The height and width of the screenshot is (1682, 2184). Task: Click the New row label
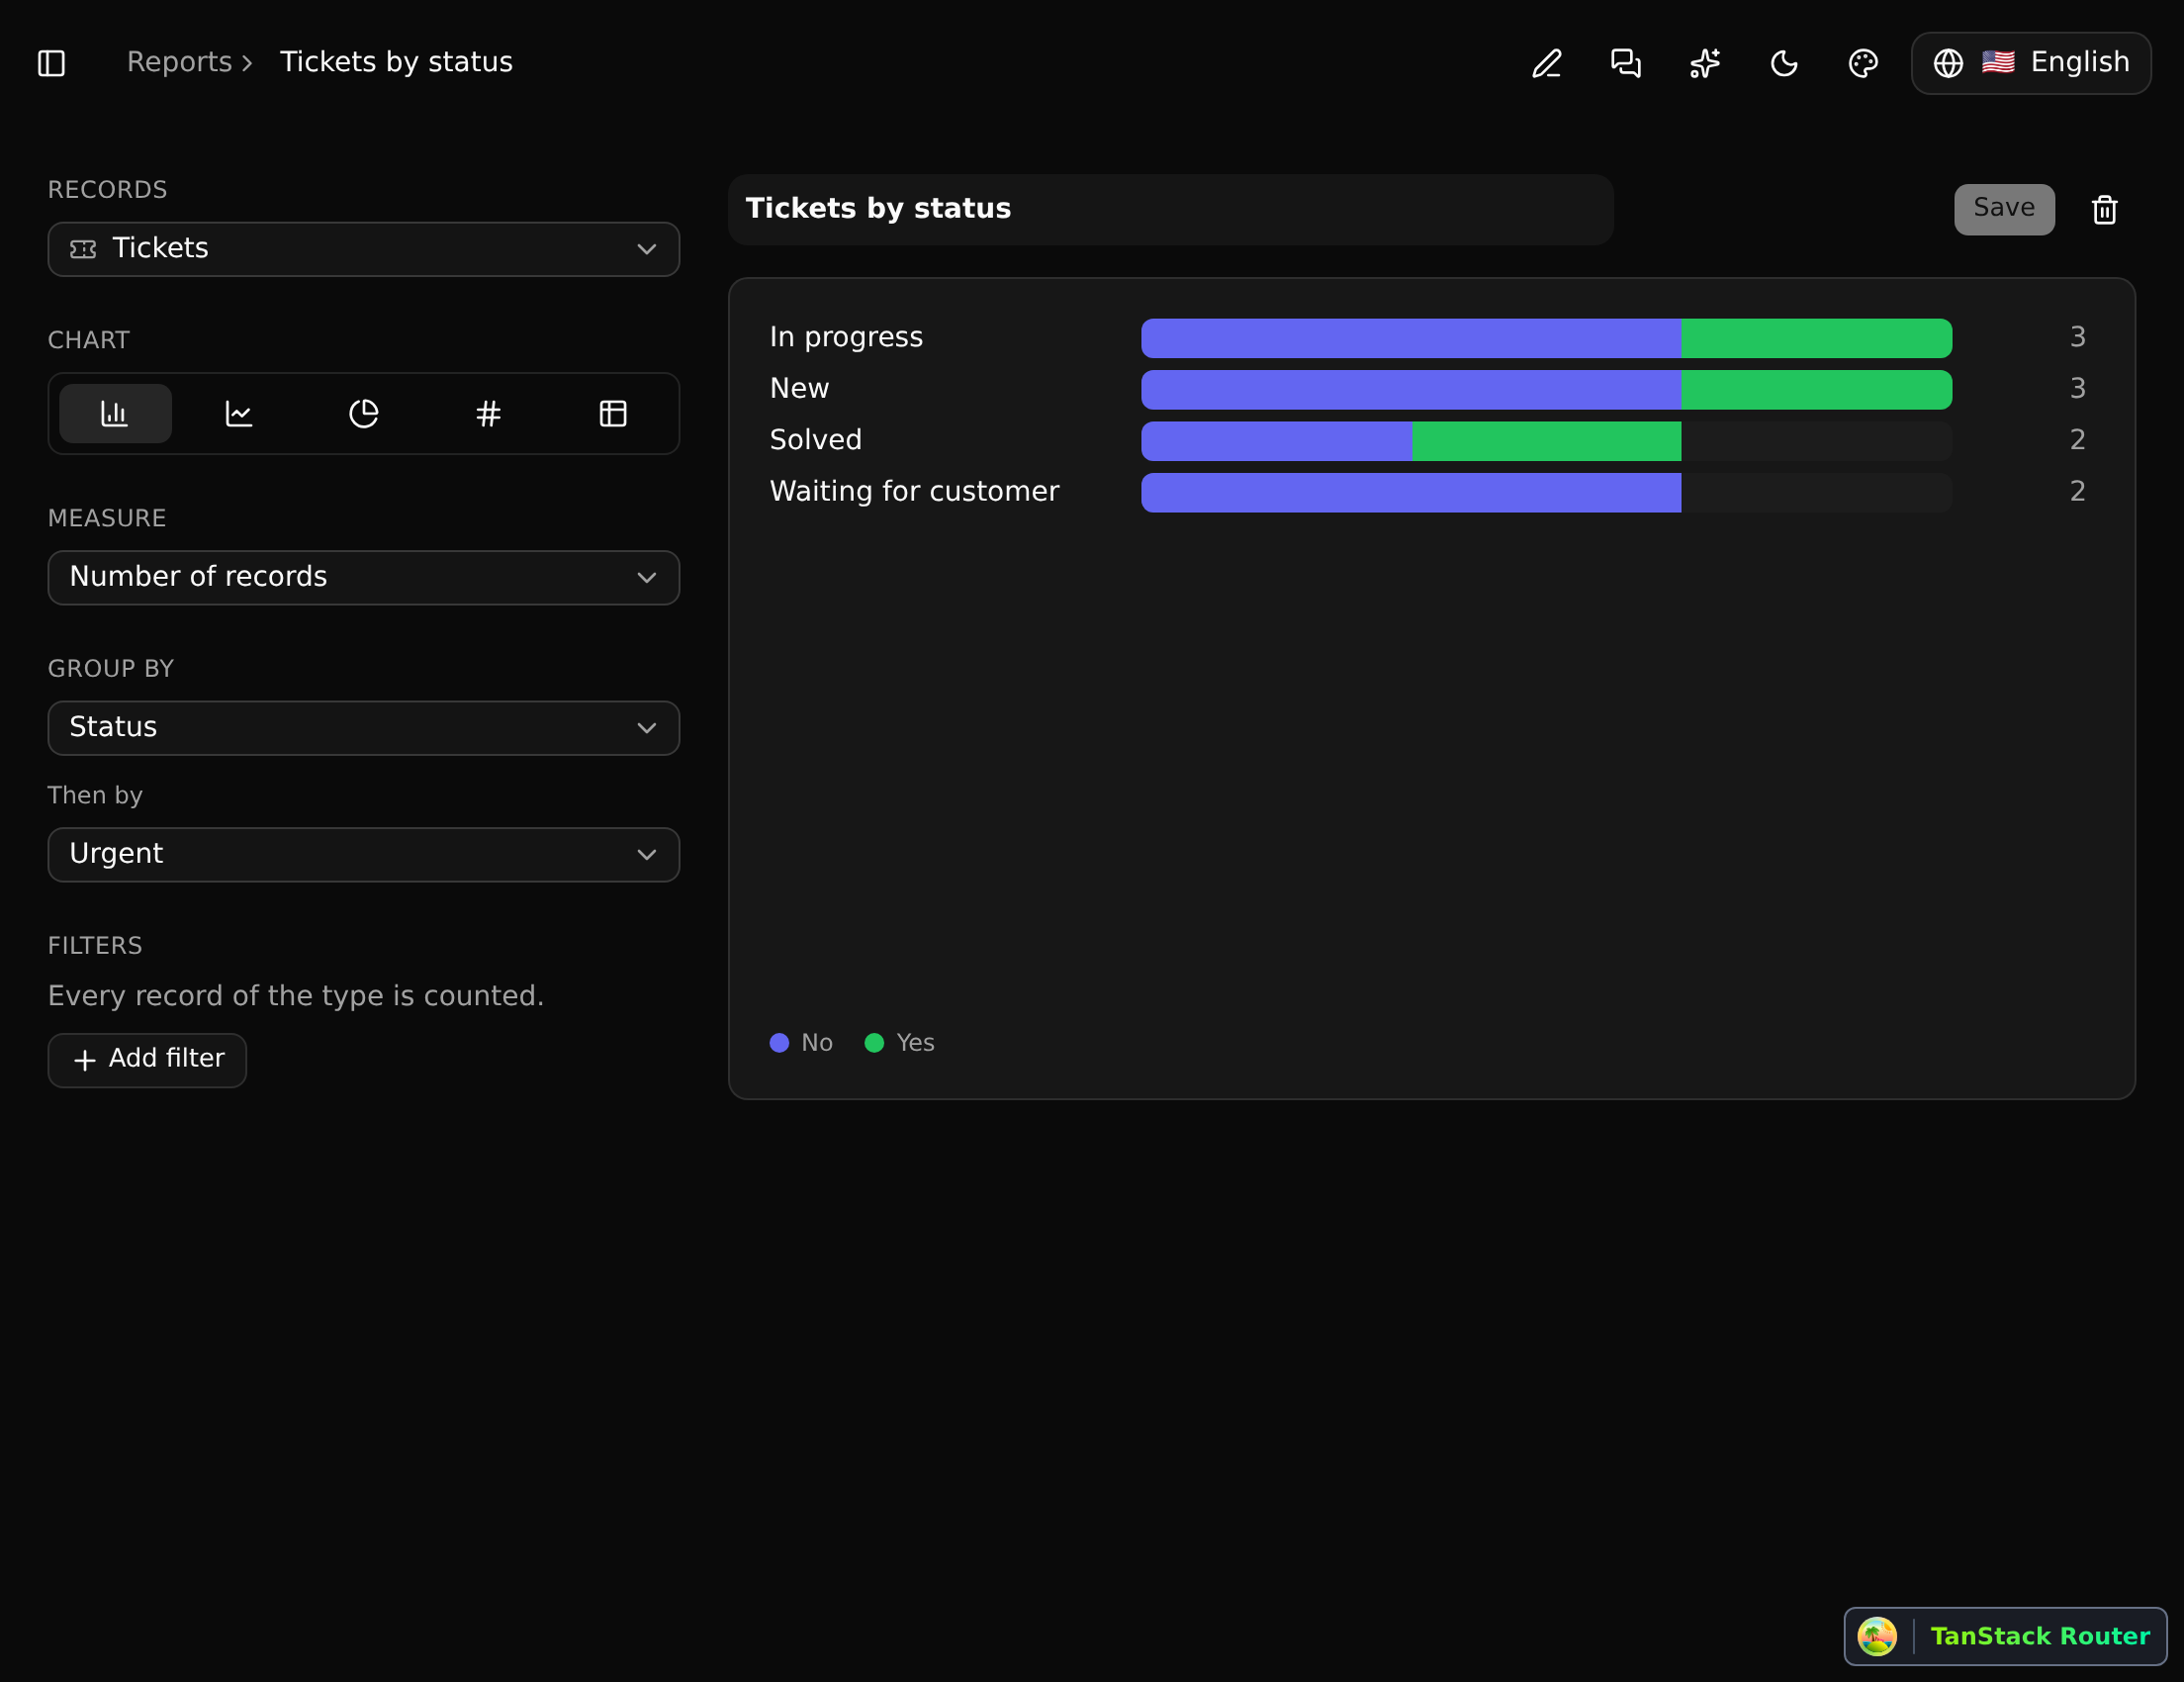[x=799, y=389]
